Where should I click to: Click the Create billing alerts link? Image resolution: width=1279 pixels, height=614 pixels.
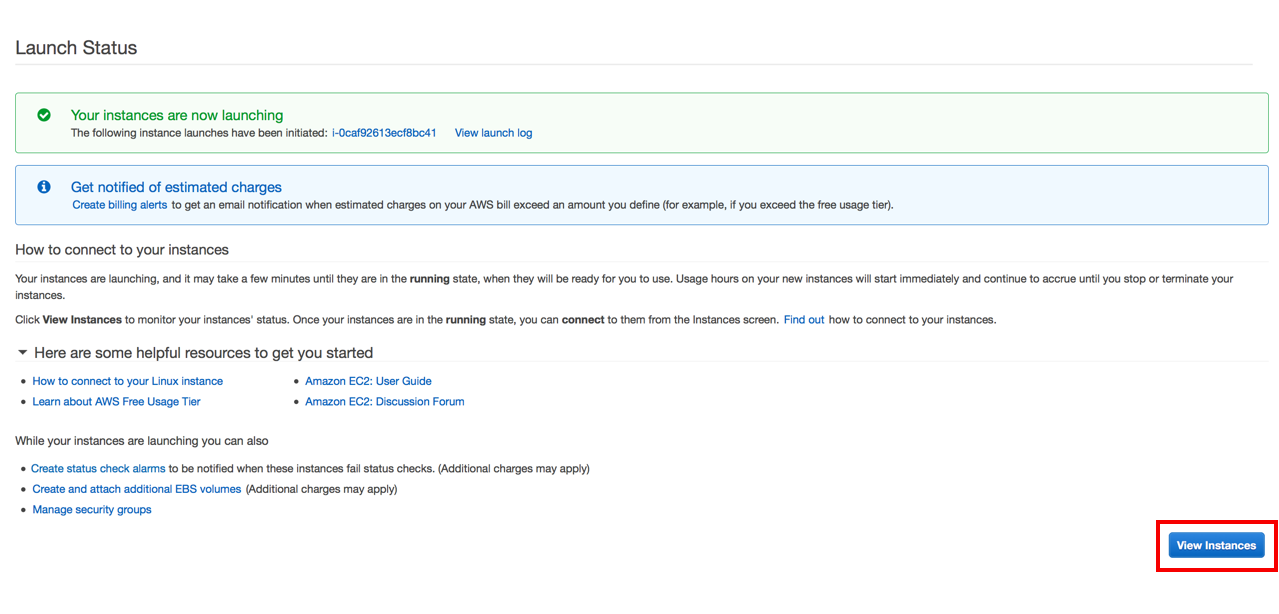[x=119, y=205]
